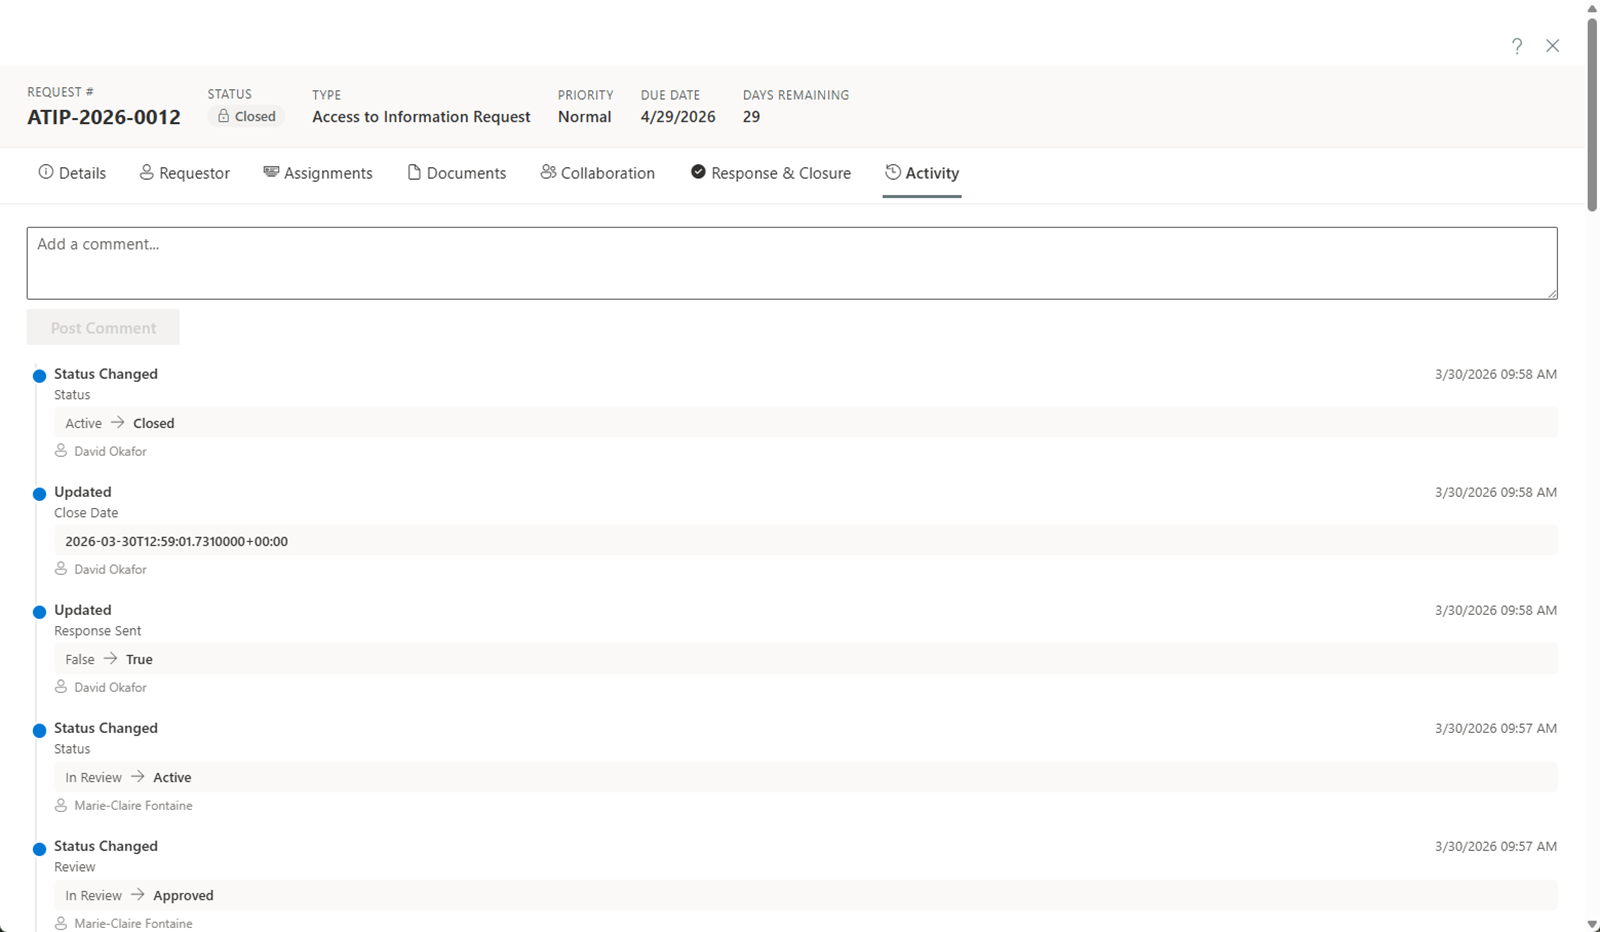Screen dimensions: 1600x932
Task: Click the Documents tab page icon
Action: coord(414,172)
